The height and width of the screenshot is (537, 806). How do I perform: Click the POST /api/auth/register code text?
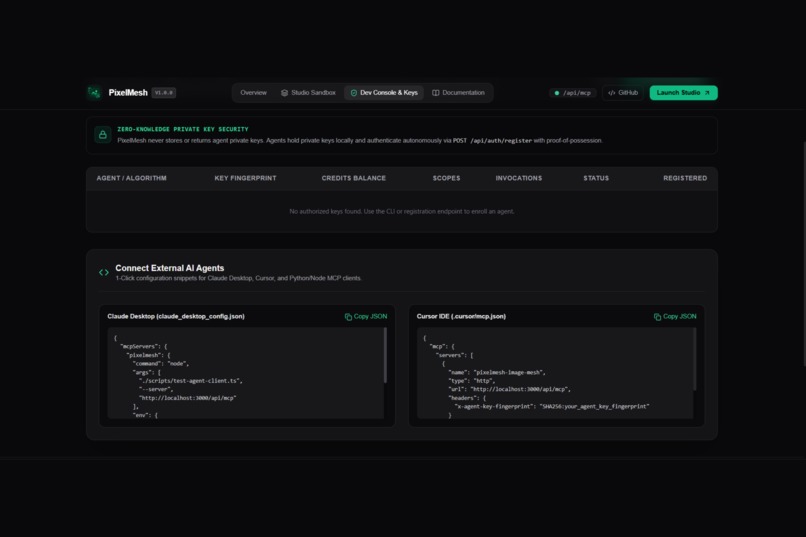(x=492, y=140)
